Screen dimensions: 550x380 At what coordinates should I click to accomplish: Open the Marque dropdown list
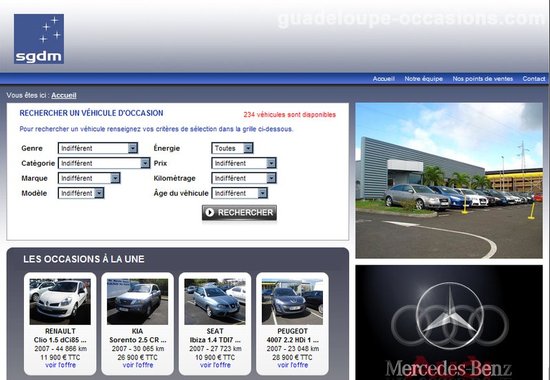(89, 178)
